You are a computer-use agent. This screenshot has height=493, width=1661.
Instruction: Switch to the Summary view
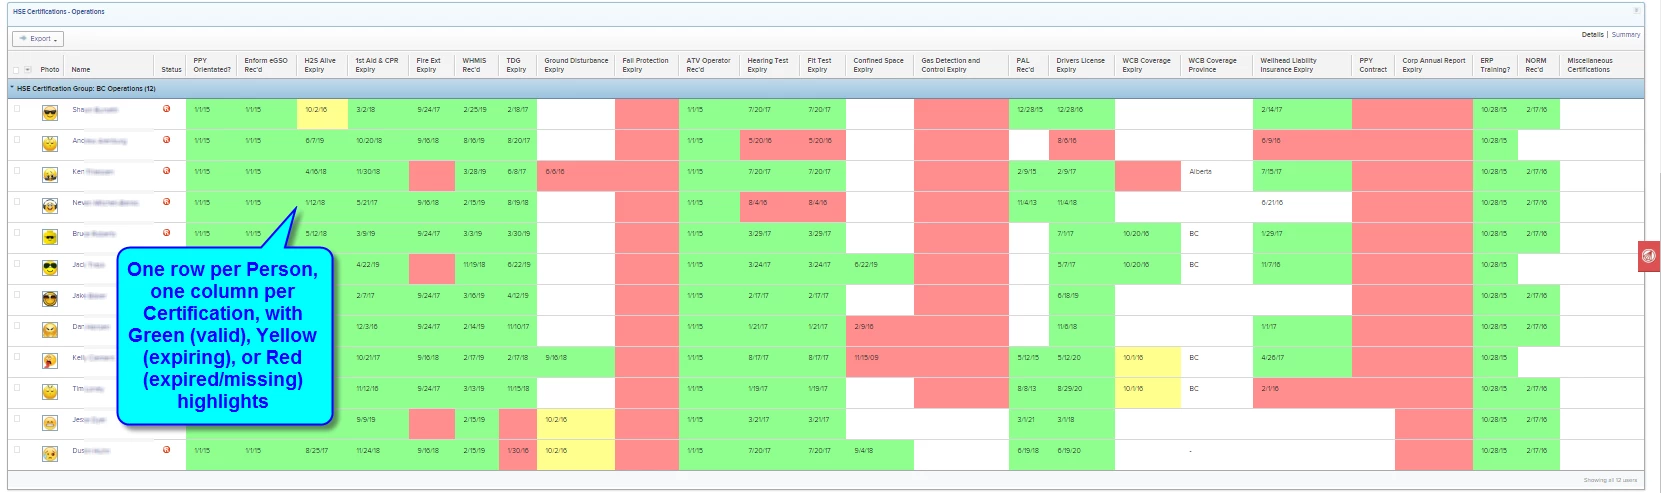(x=1626, y=35)
